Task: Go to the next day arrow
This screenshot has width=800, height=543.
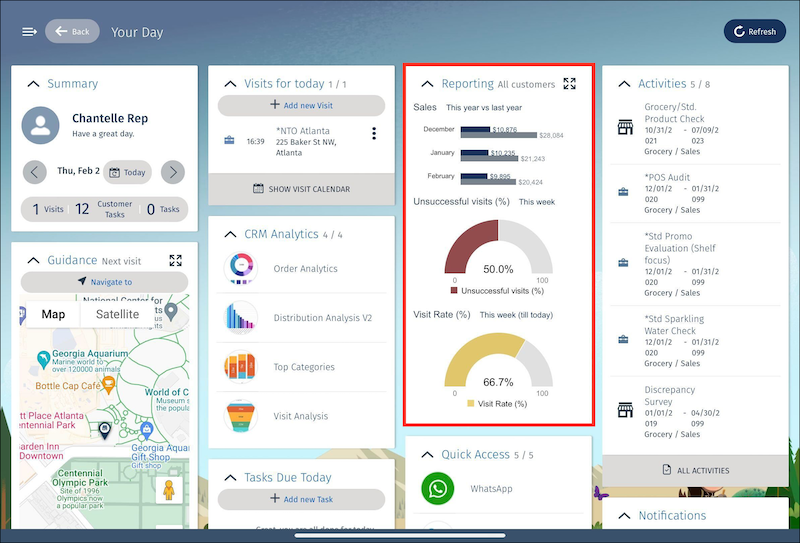Action: coord(173,172)
